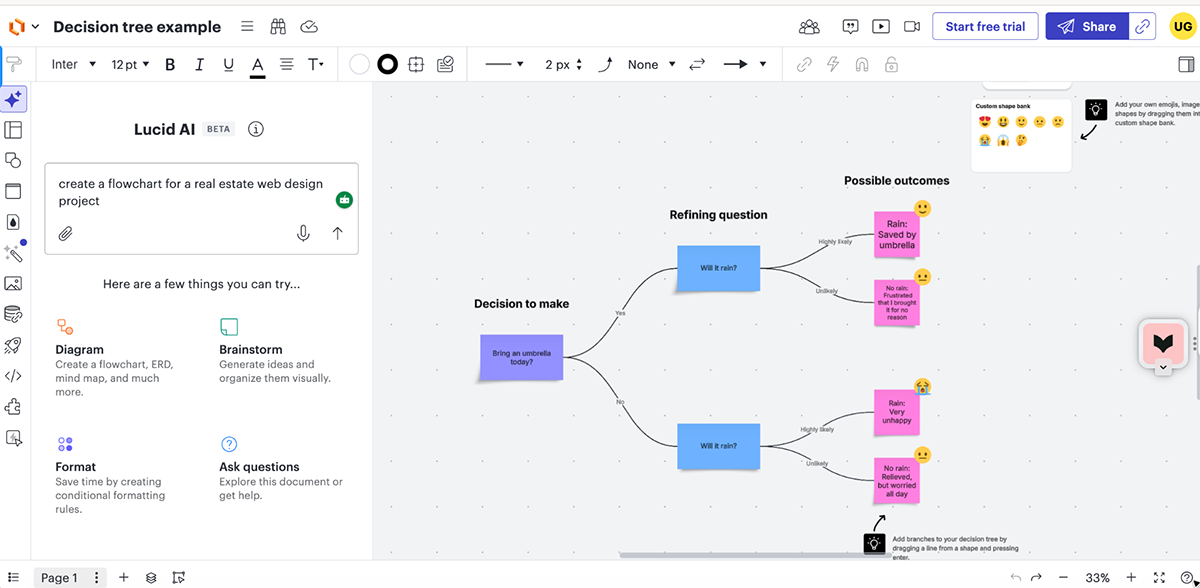Select the image insert icon in sidebar

click(x=14, y=283)
